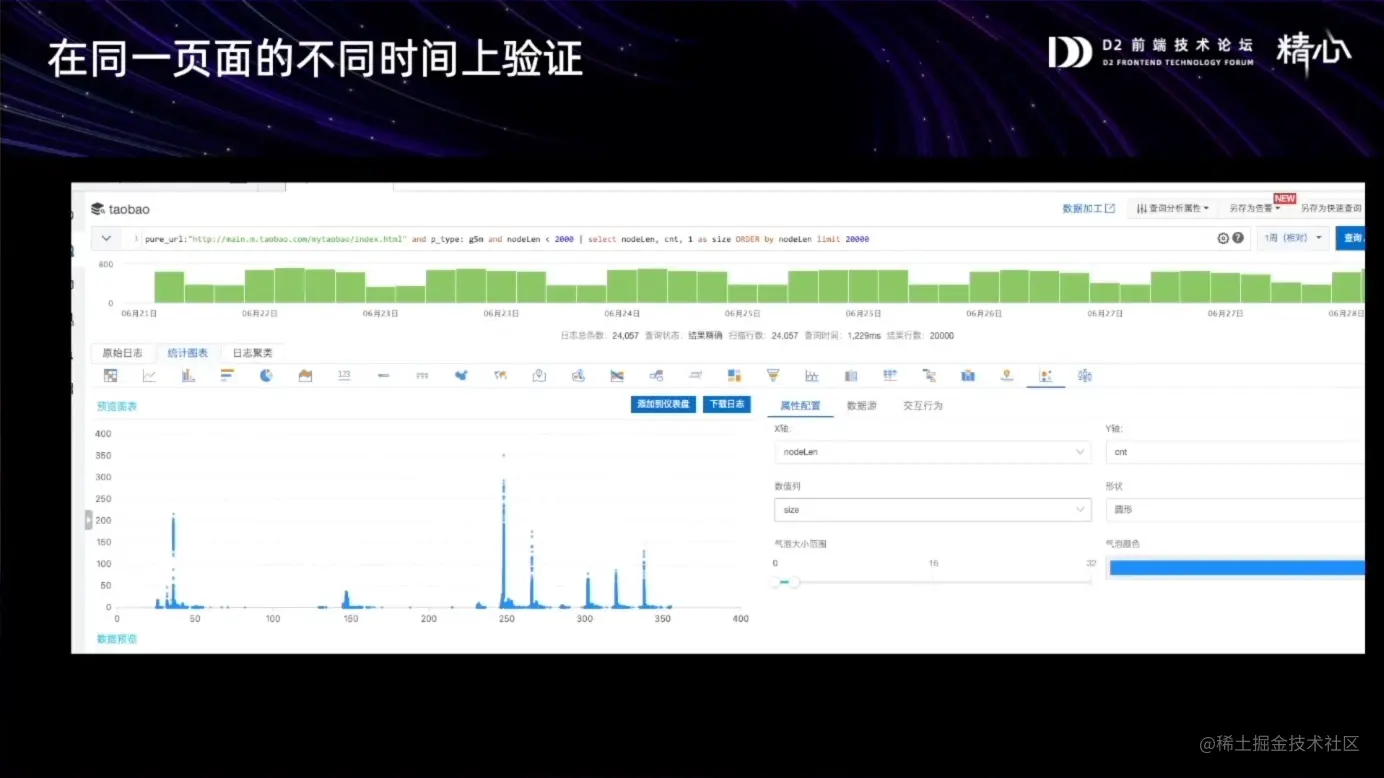Image resolution: width=1384 pixels, height=778 pixels.
Task: Select the Sankey flow diagram icon
Action: pyautogui.click(x=617, y=376)
